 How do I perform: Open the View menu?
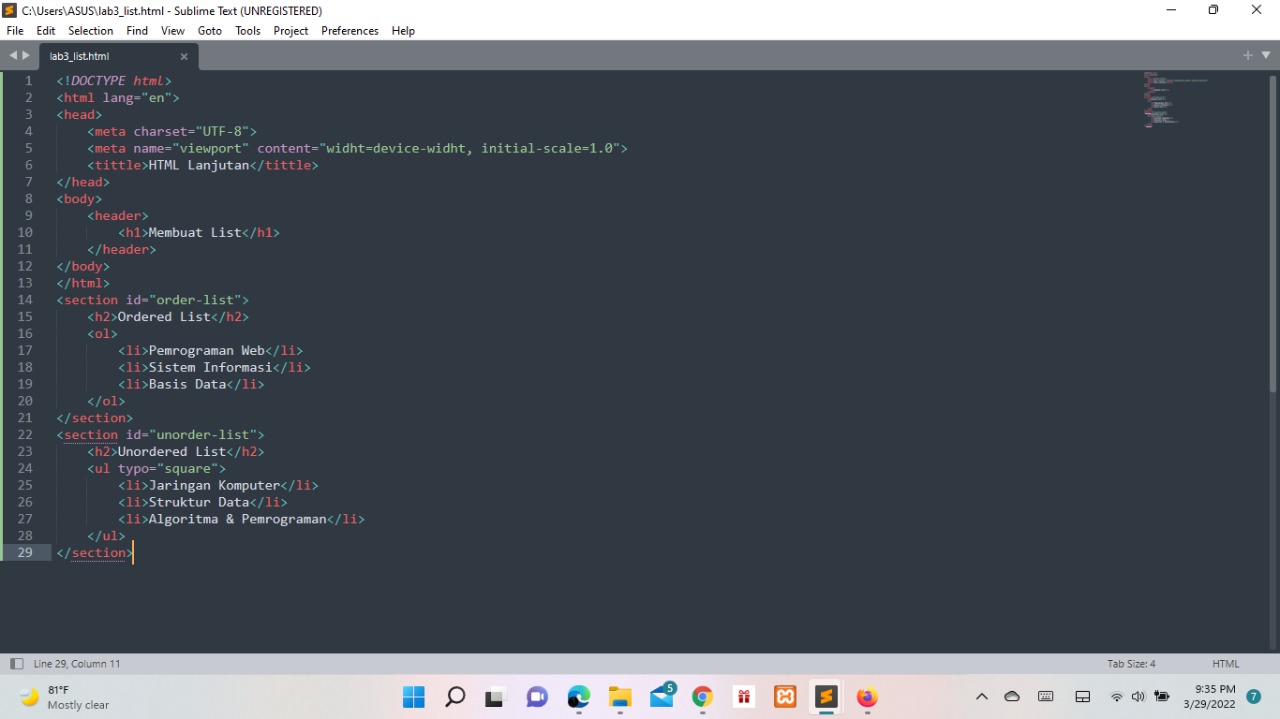tap(173, 31)
